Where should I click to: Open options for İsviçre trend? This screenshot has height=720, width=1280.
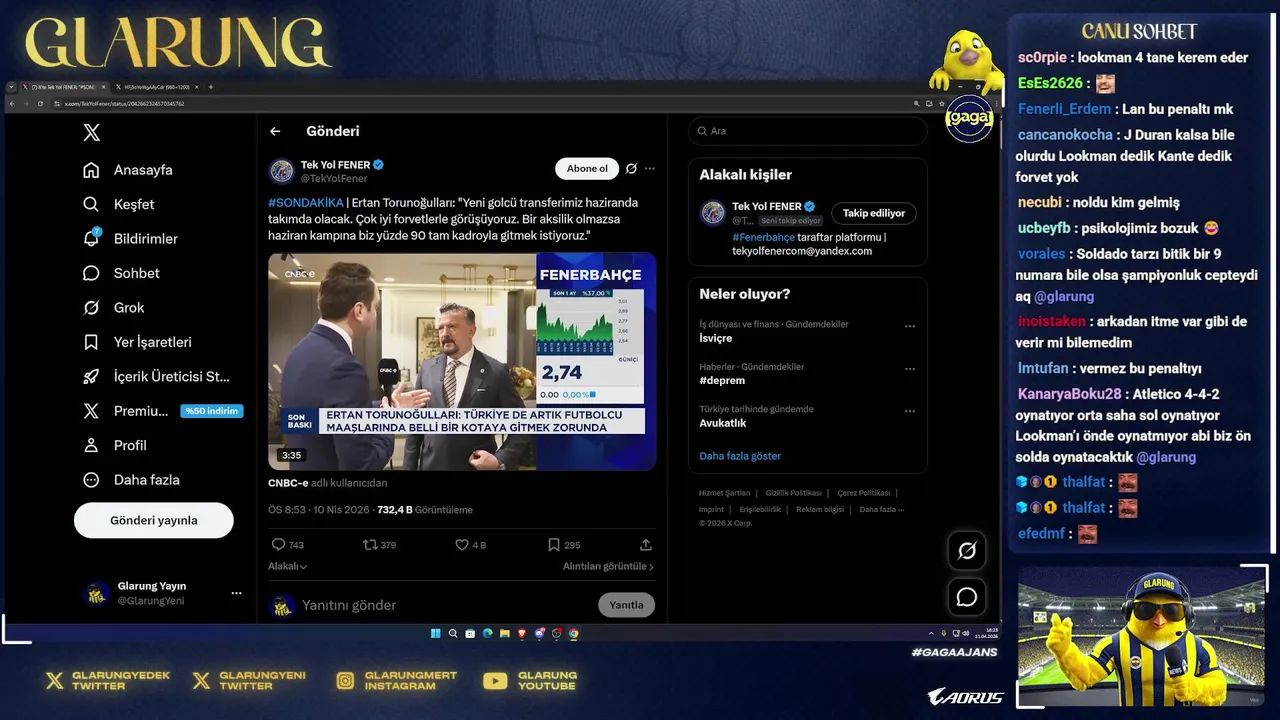(x=910, y=326)
